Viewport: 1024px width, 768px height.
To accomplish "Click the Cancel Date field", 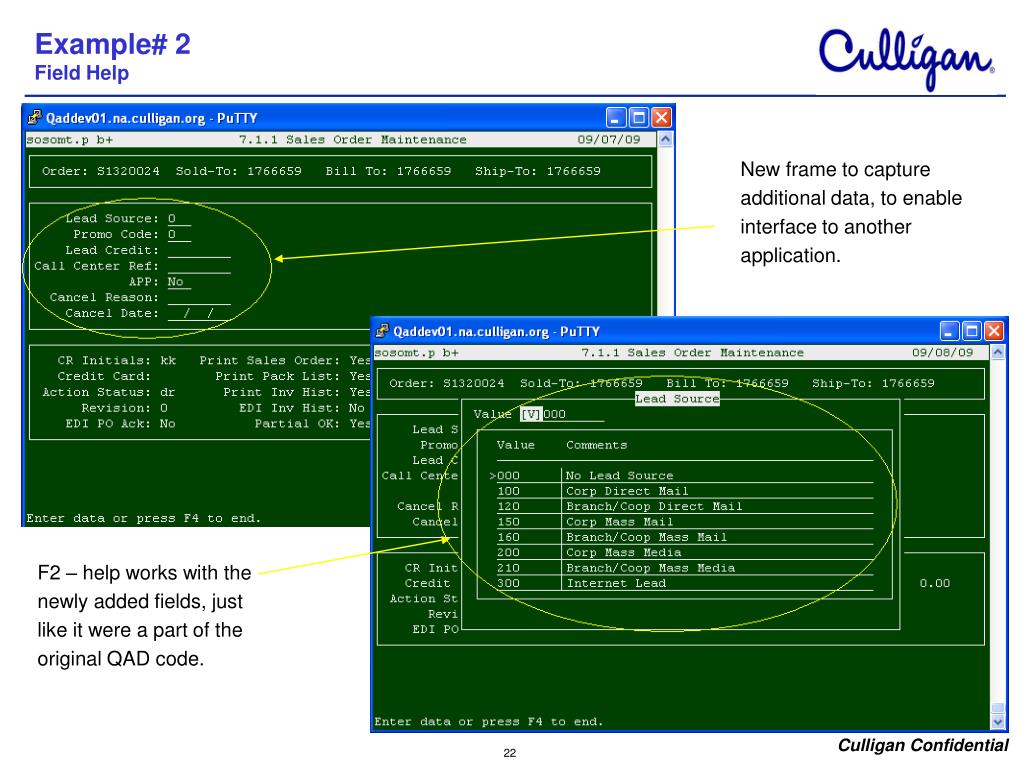I will point(199,313).
